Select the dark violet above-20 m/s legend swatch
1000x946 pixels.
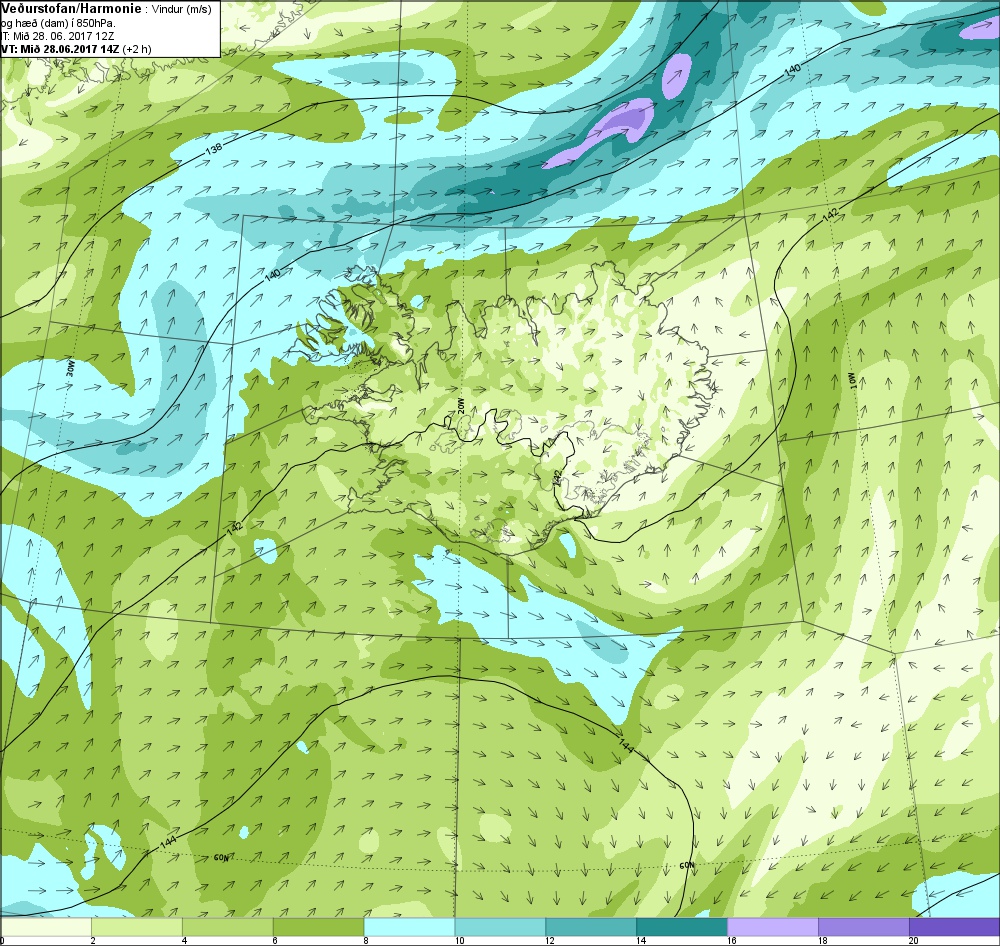954,926
